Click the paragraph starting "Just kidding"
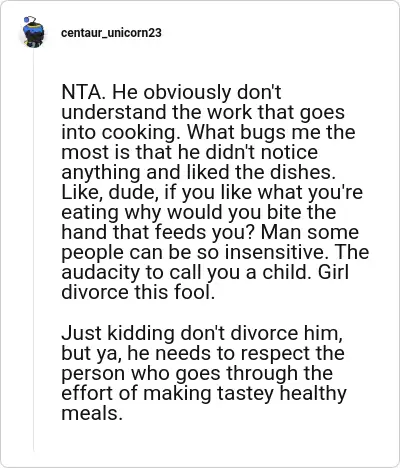Viewport: 400px width, 468px height. 204,373
